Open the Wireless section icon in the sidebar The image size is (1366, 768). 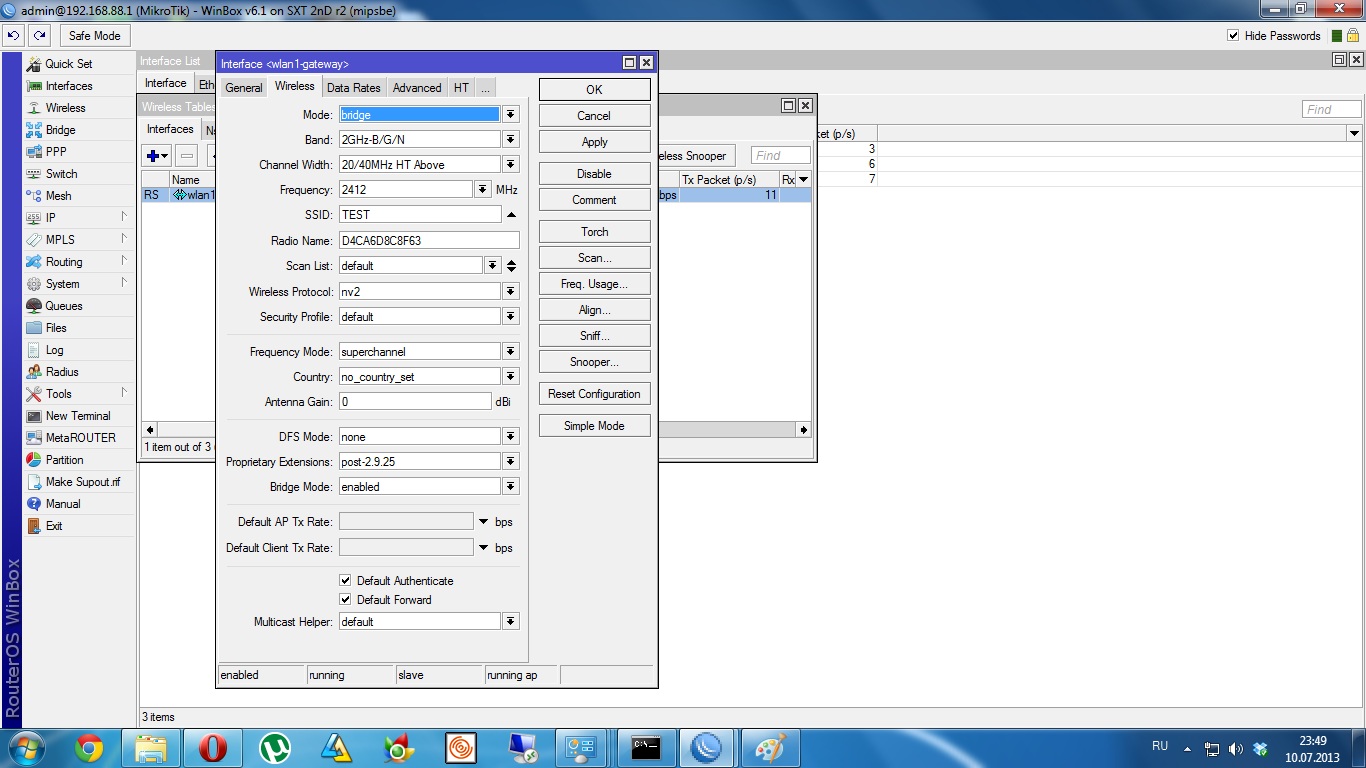35,108
